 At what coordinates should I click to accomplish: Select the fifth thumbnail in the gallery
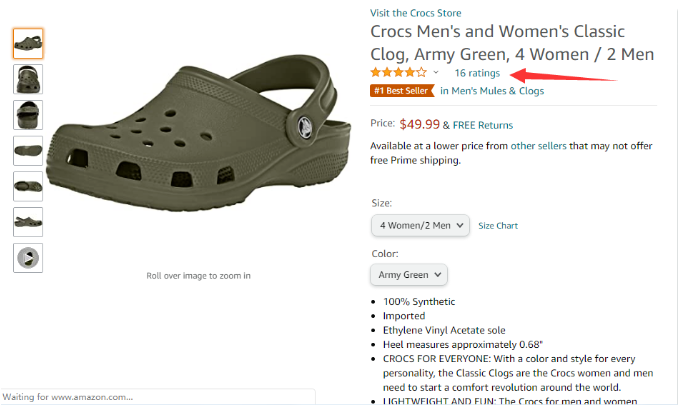click(28, 186)
